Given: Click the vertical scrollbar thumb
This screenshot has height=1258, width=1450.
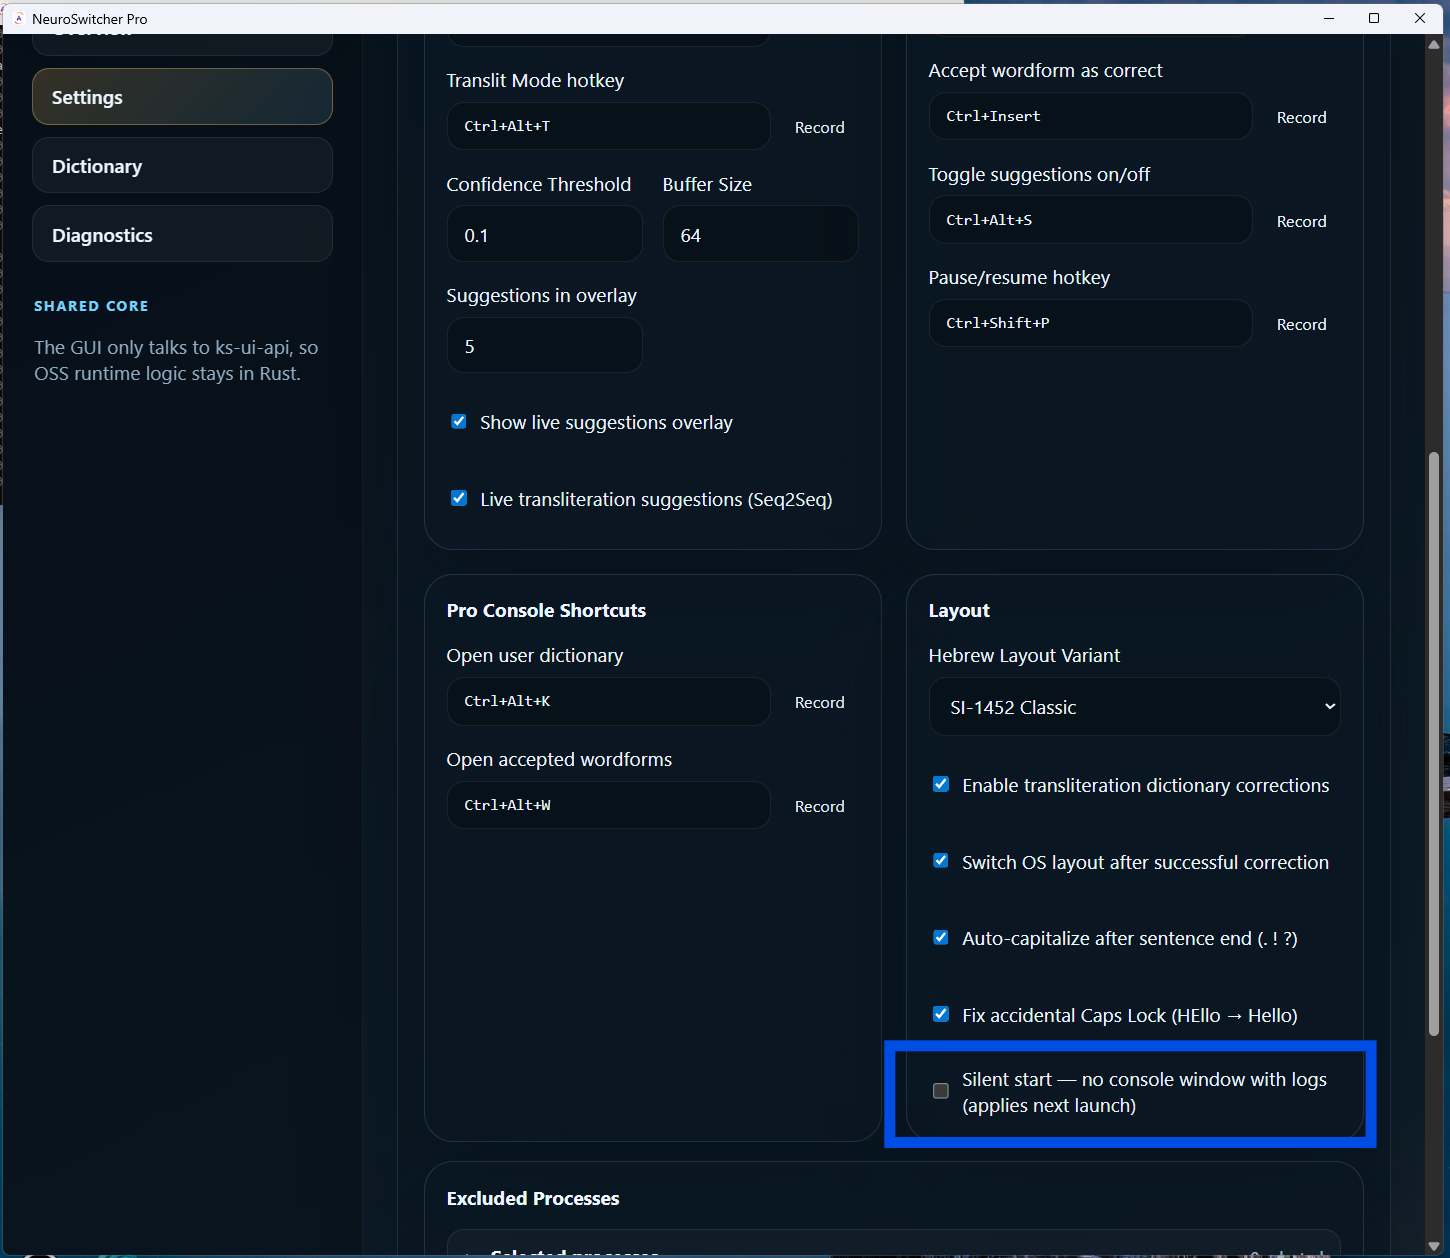Looking at the screenshot, I should (x=1434, y=743).
